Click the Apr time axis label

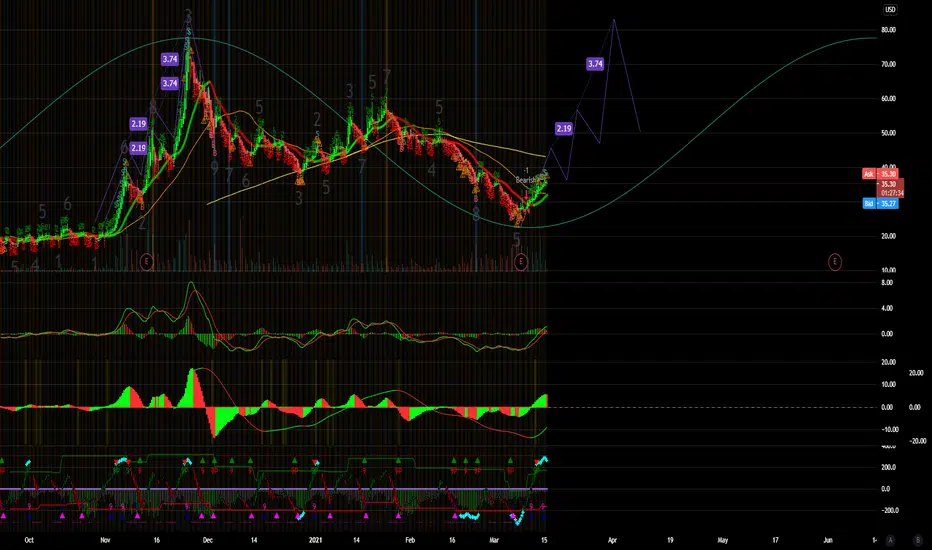[612, 540]
